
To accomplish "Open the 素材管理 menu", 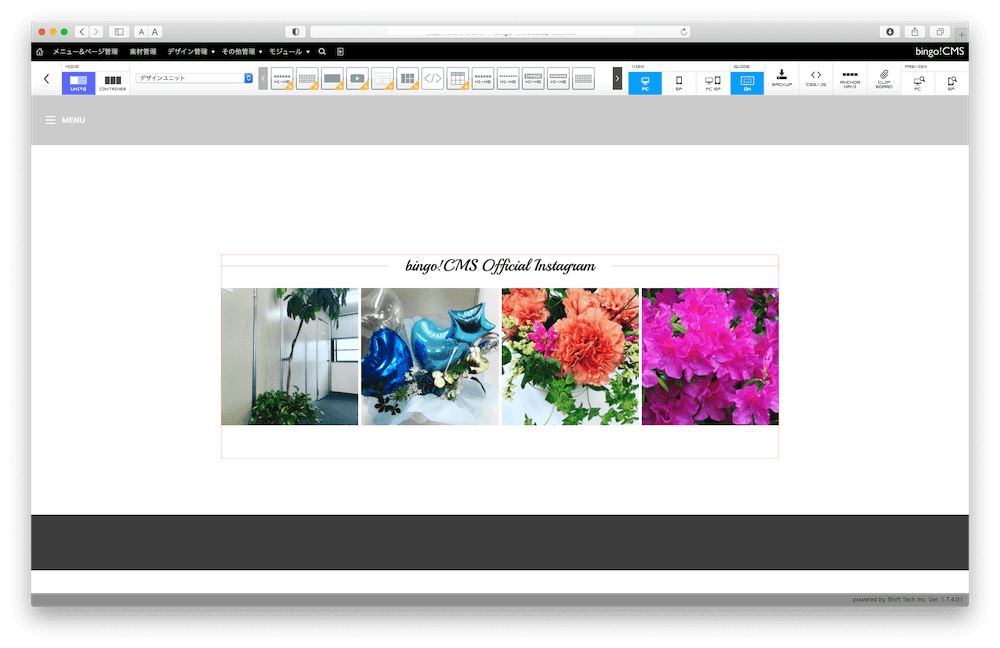I will tap(143, 52).
